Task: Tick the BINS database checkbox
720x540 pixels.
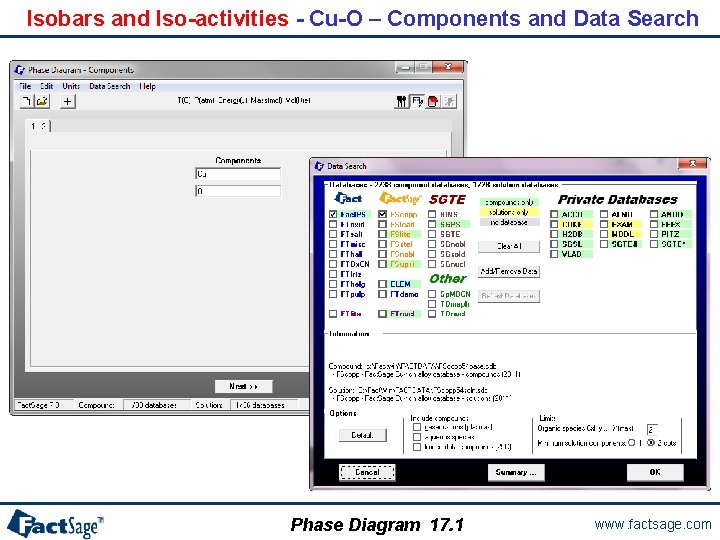Action: [x=432, y=214]
